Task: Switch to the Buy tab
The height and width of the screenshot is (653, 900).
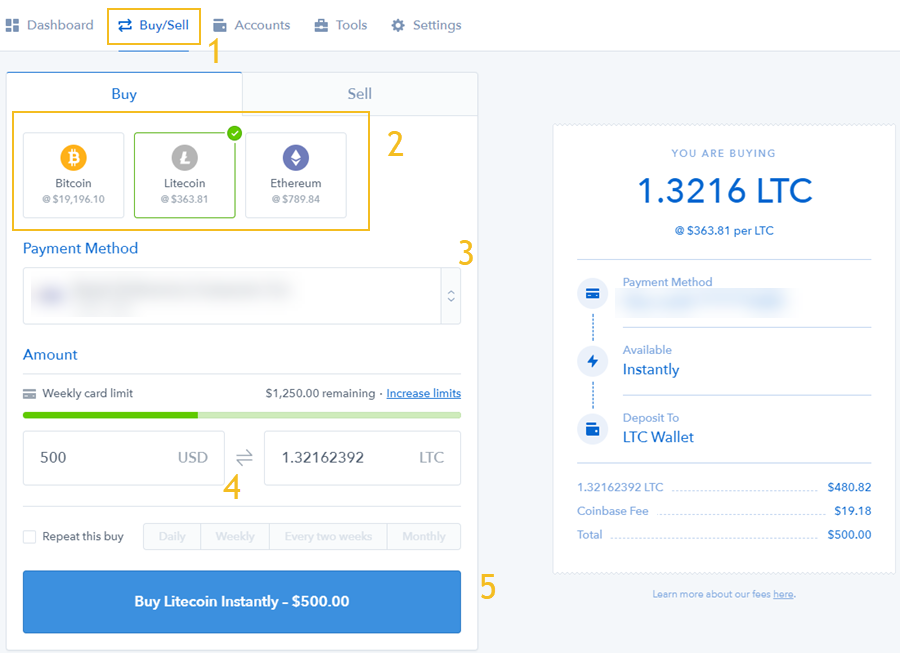Action: click(x=124, y=94)
